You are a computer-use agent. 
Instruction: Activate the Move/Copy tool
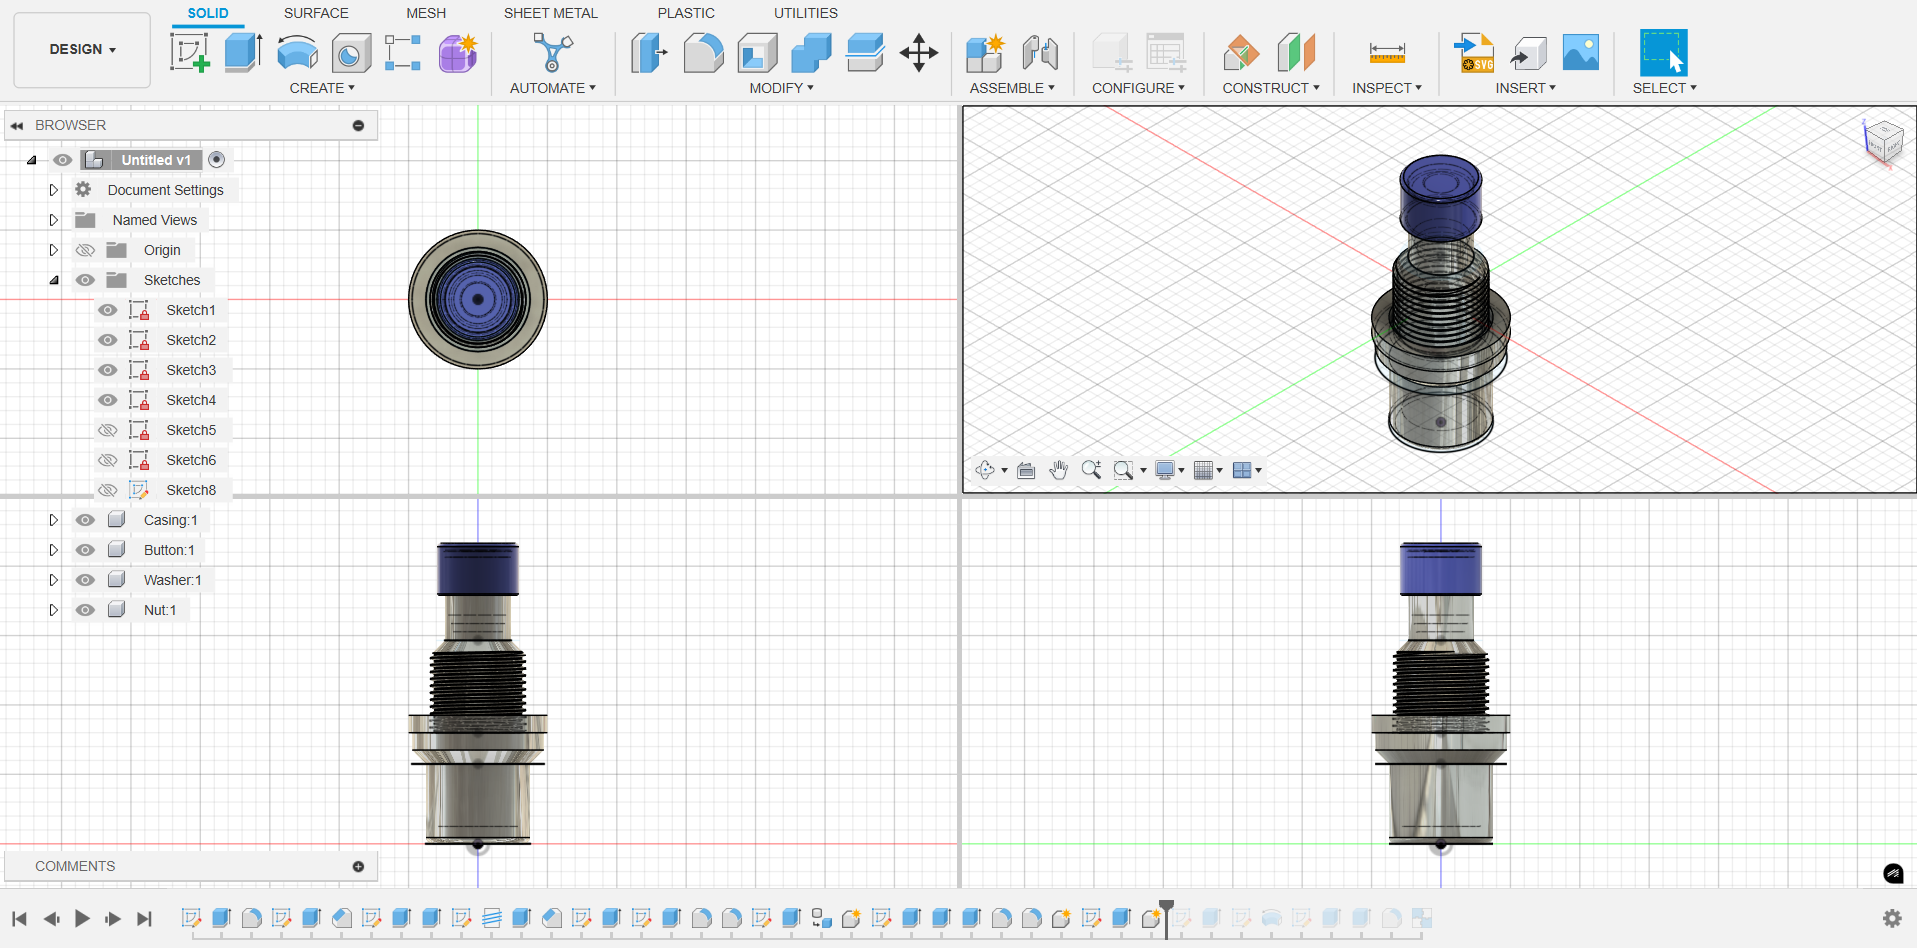pyautogui.click(x=919, y=53)
